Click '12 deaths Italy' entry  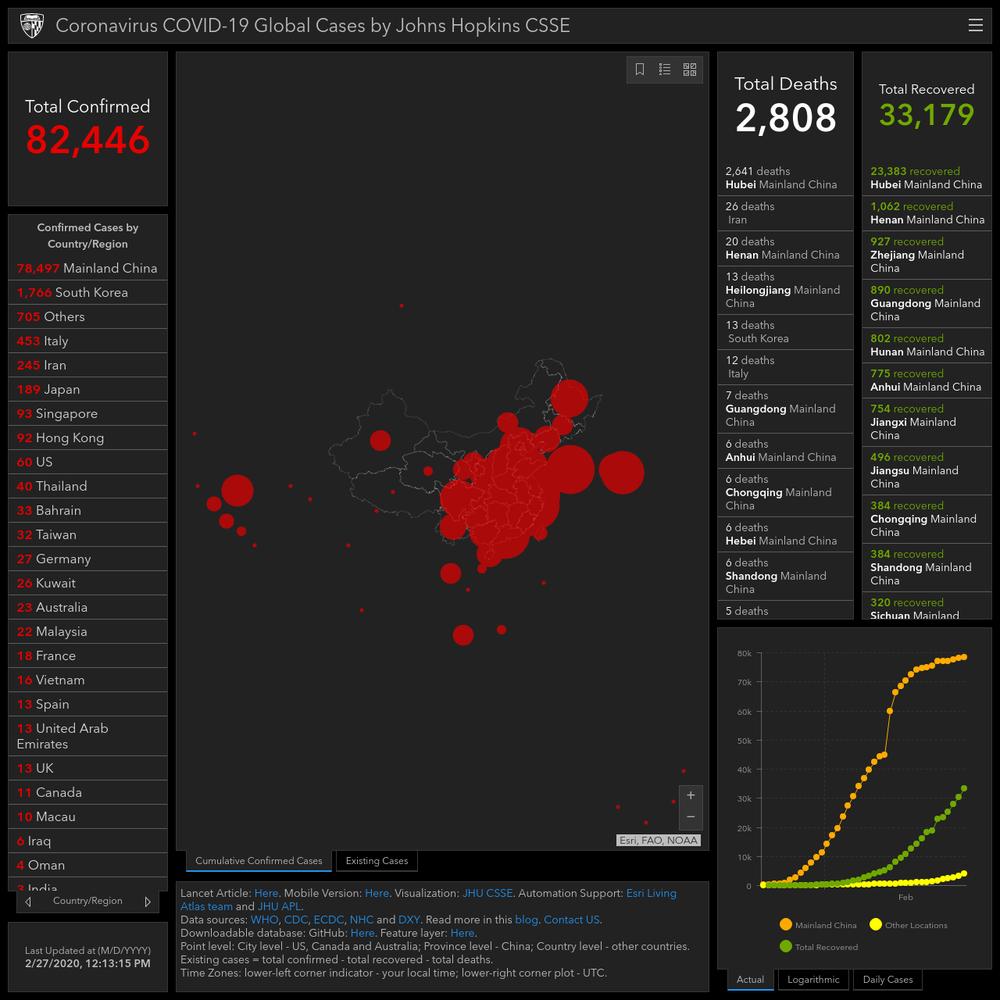pyautogui.click(x=785, y=367)
